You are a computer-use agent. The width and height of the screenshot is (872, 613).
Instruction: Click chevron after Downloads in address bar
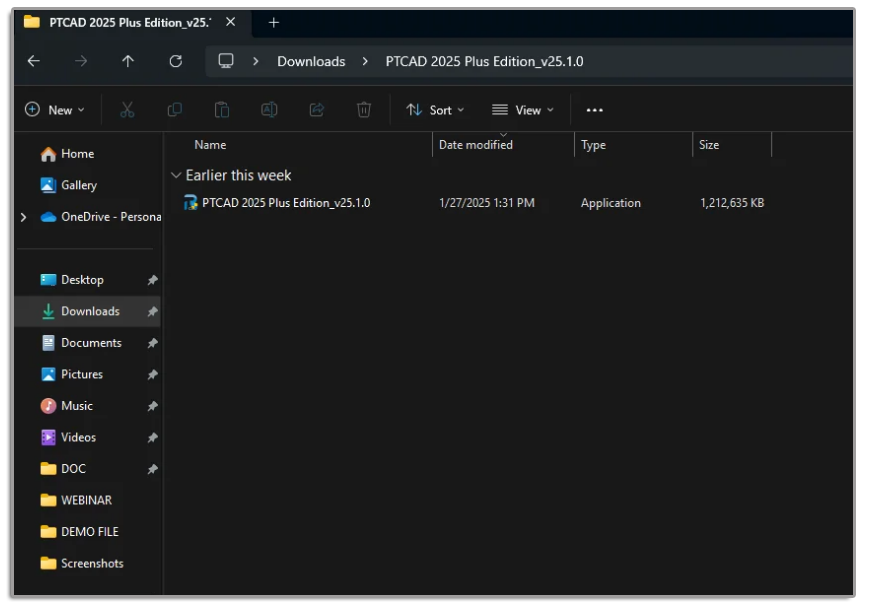365,61
